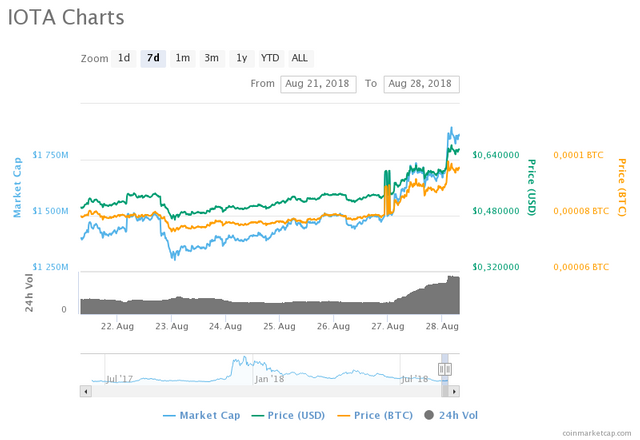This screenshot has height=440, width=640.
Task: Click the $0,480000 price label
Action: pos(496,211)
